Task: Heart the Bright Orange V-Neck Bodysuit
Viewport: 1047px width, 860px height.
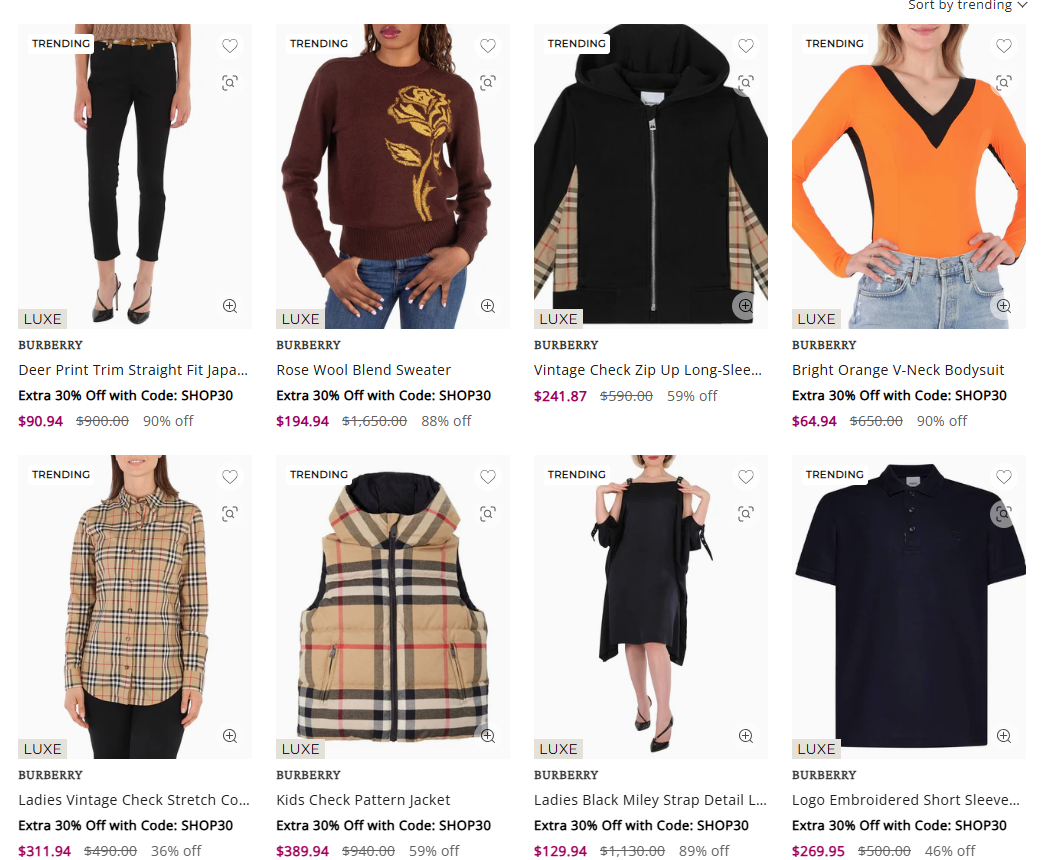Action: [x=1004, y=46]
